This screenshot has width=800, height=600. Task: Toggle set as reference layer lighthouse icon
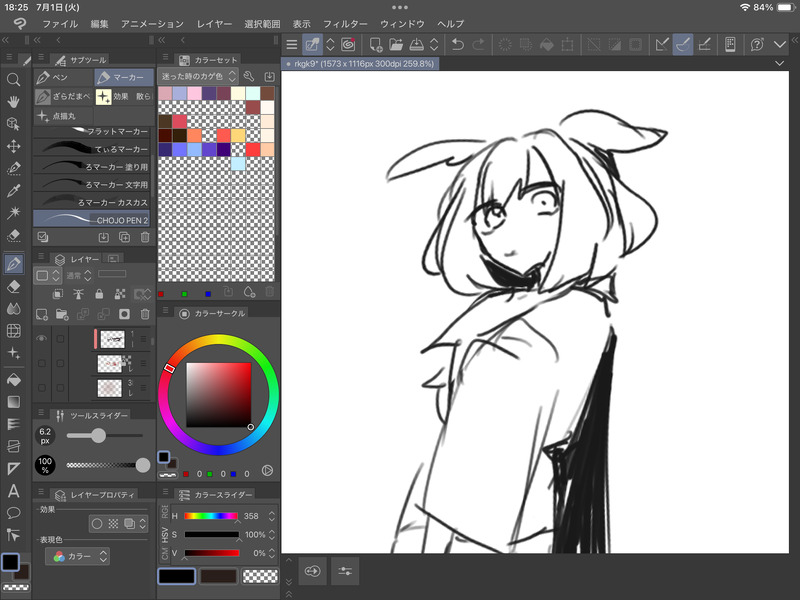pyautogui.click(x=79, y=294)
